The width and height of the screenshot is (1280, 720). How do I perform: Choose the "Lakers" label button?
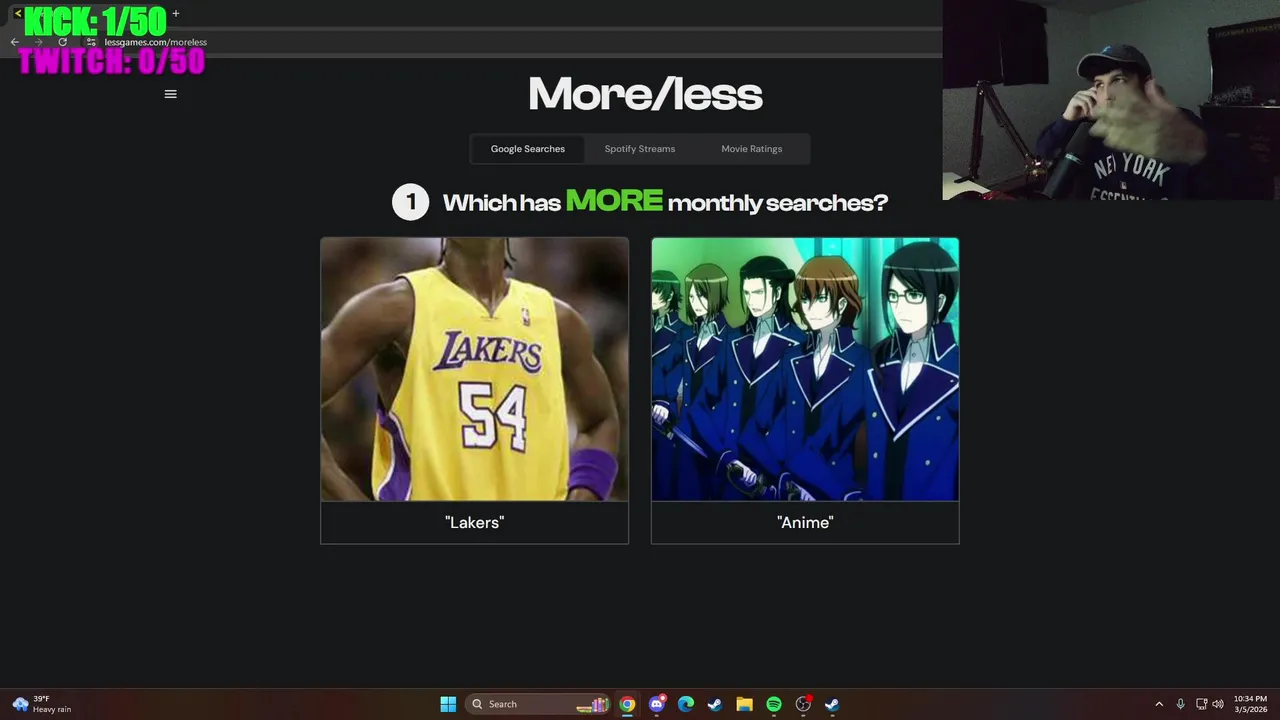pos(474,522)
